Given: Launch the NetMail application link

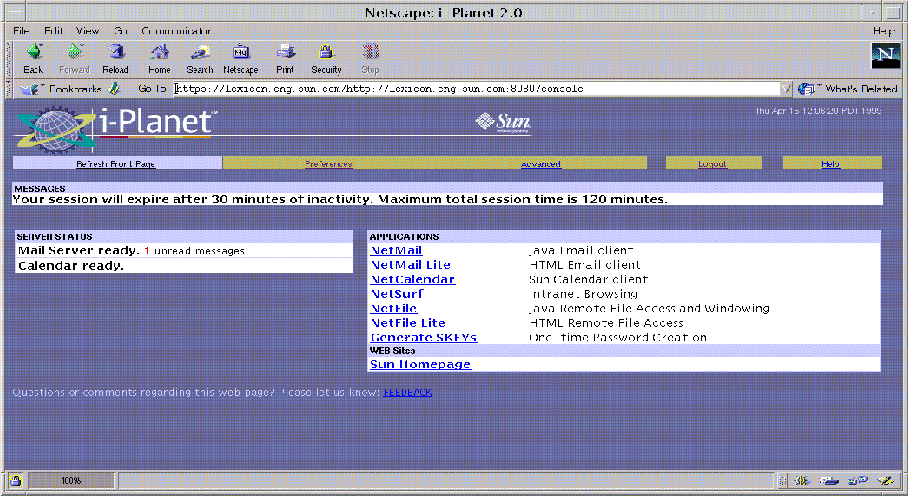Looking at the screenshot, I should 396,251.
